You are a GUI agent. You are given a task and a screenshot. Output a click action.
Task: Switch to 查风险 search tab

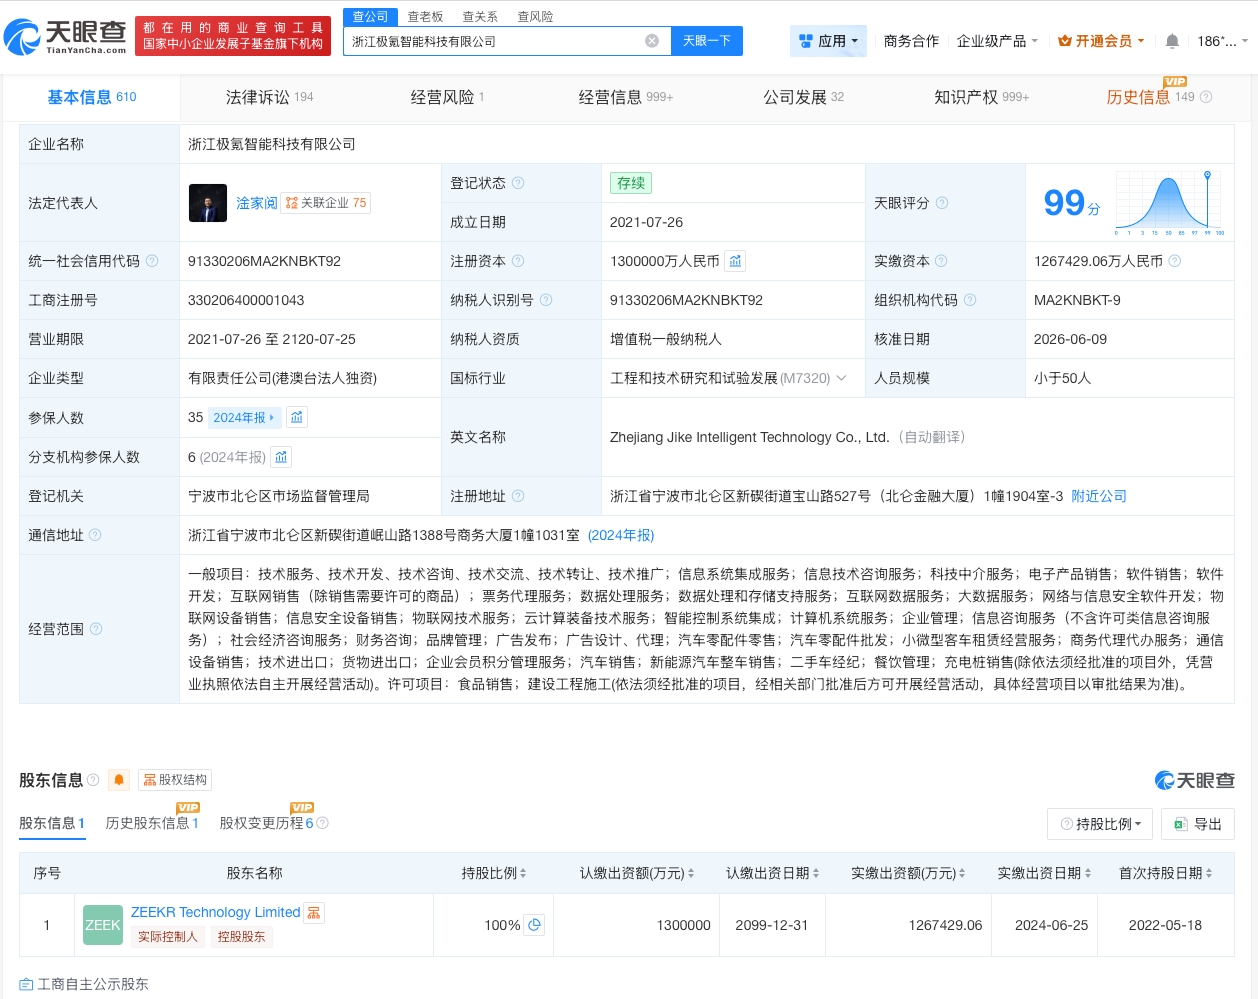point(535,17)
